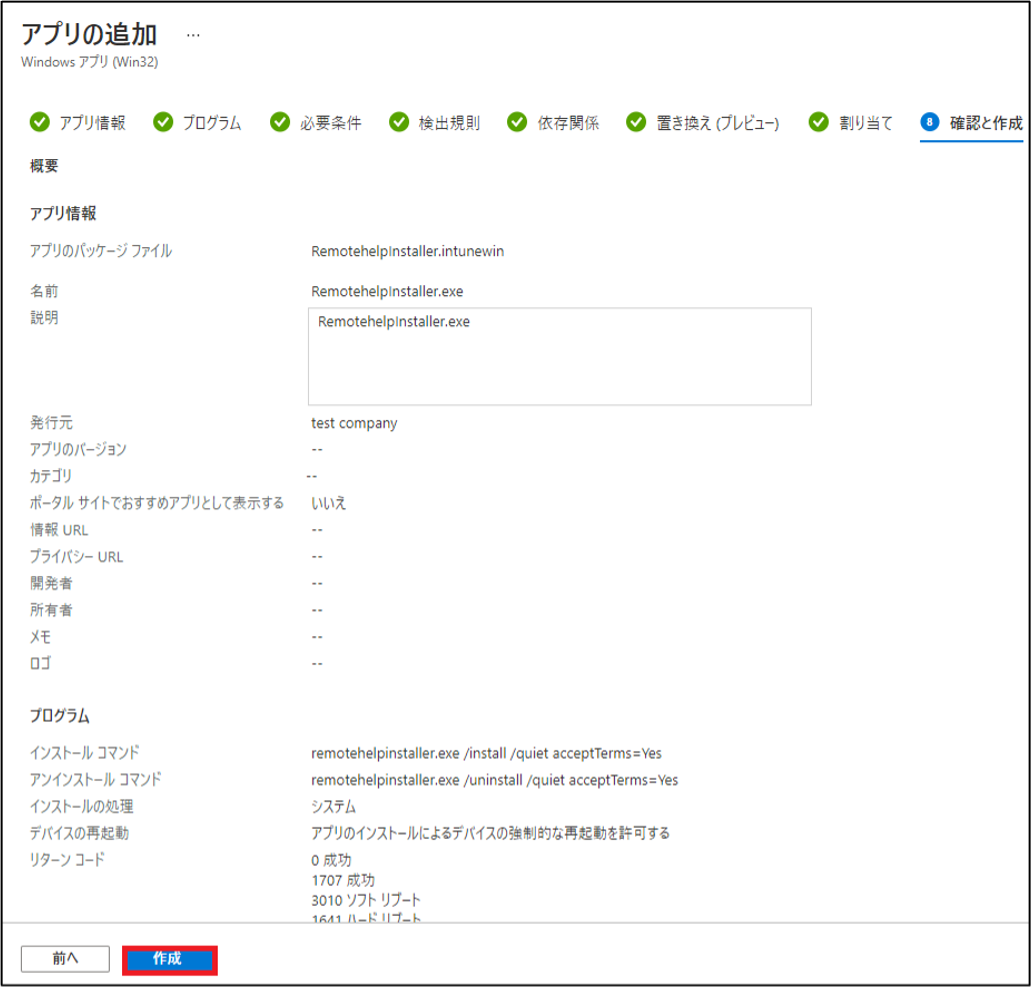Click the アプリ情報 section heading under 概要
The height and width of the screenshot is (989, 1032).
pyautogui.click(x=63, y=213)
